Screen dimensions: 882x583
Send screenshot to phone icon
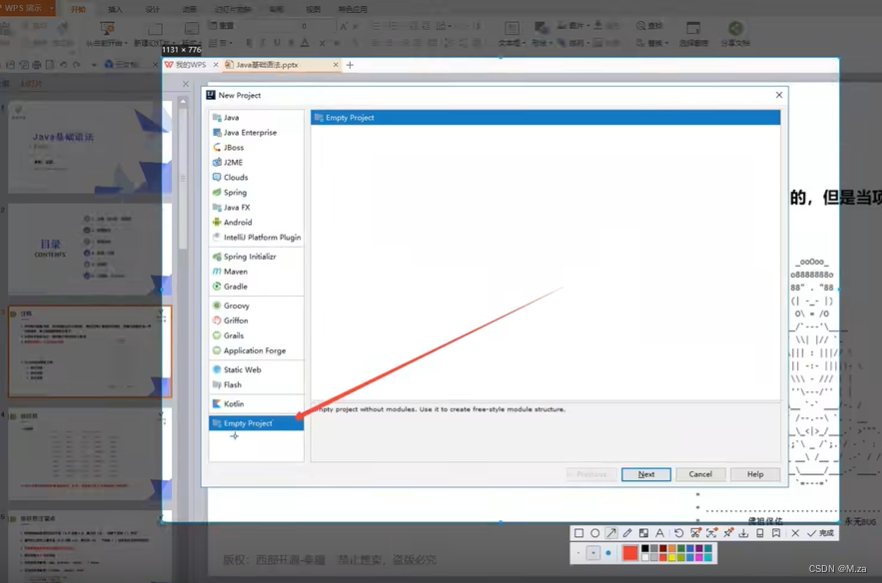[760, 533]
